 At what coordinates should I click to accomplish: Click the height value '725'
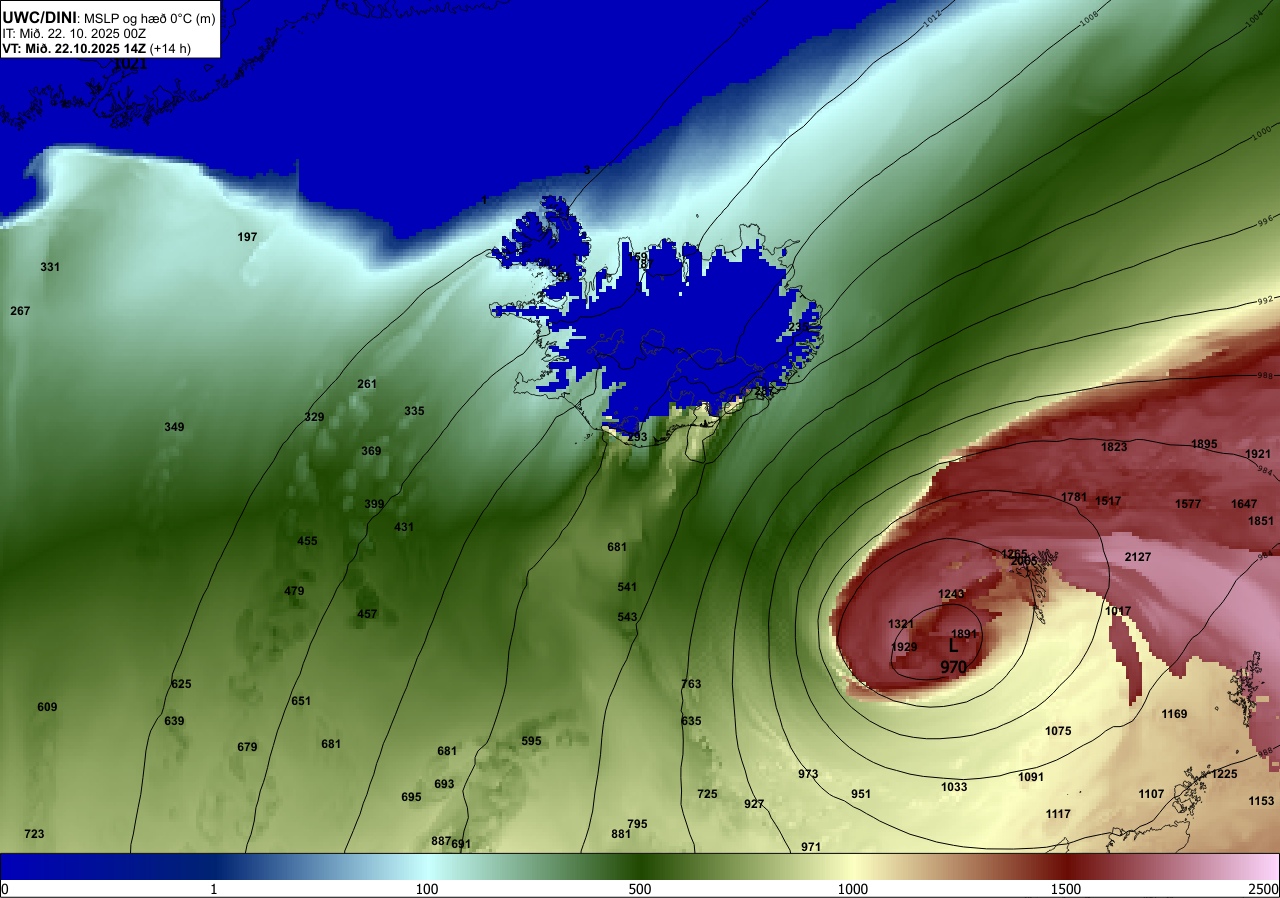pos(707,794)
